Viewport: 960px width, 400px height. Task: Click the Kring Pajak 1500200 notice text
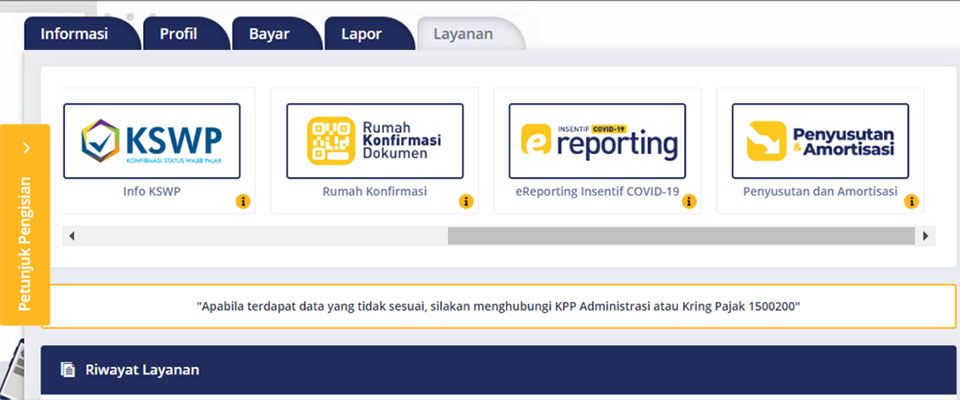pos(498,306)
